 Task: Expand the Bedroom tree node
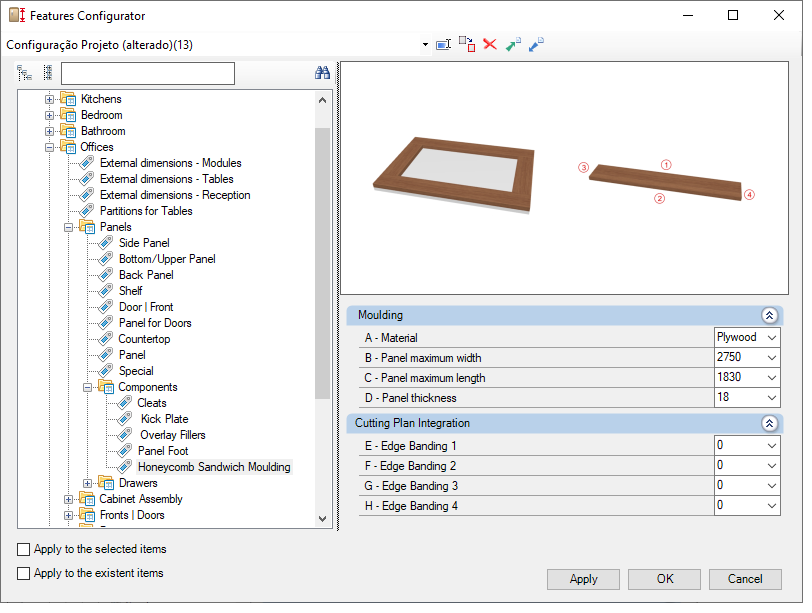pos(49,115)
